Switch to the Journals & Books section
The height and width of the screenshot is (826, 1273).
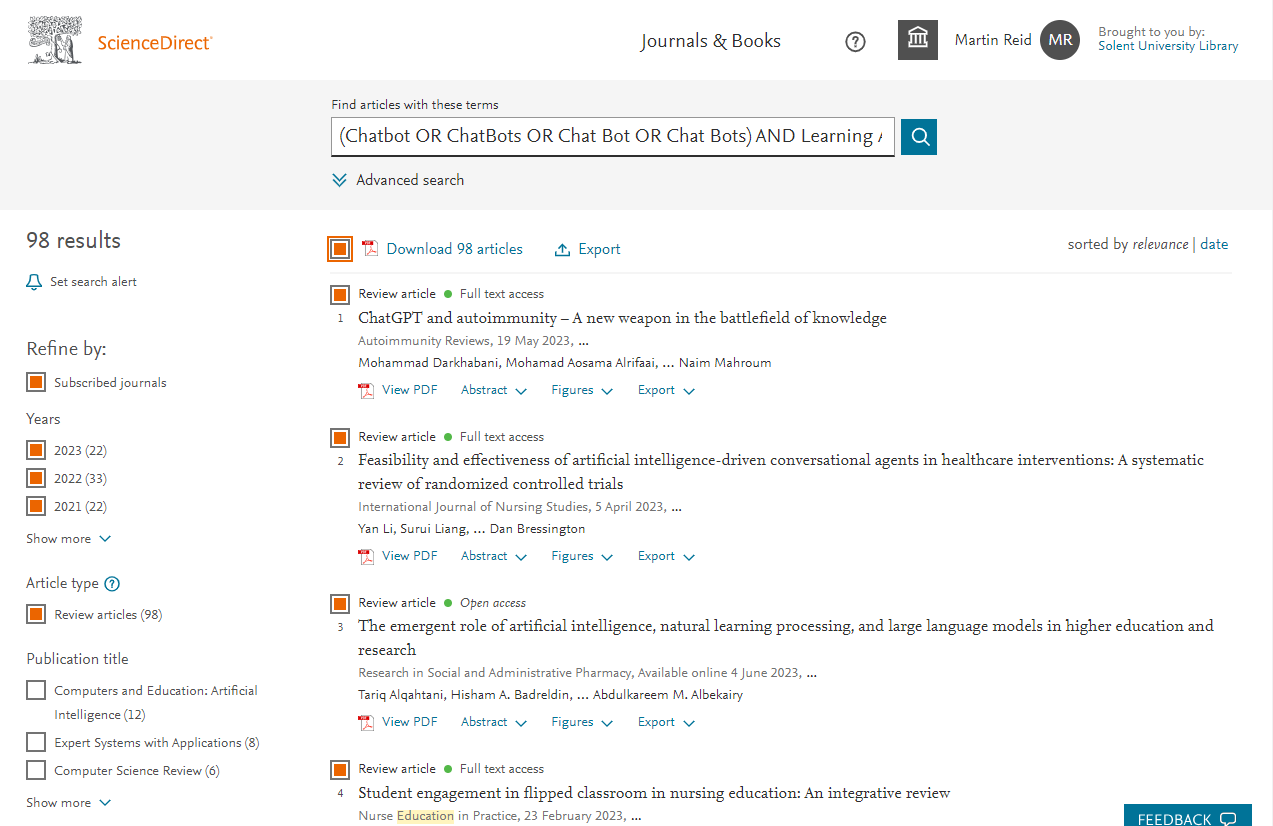710,41
